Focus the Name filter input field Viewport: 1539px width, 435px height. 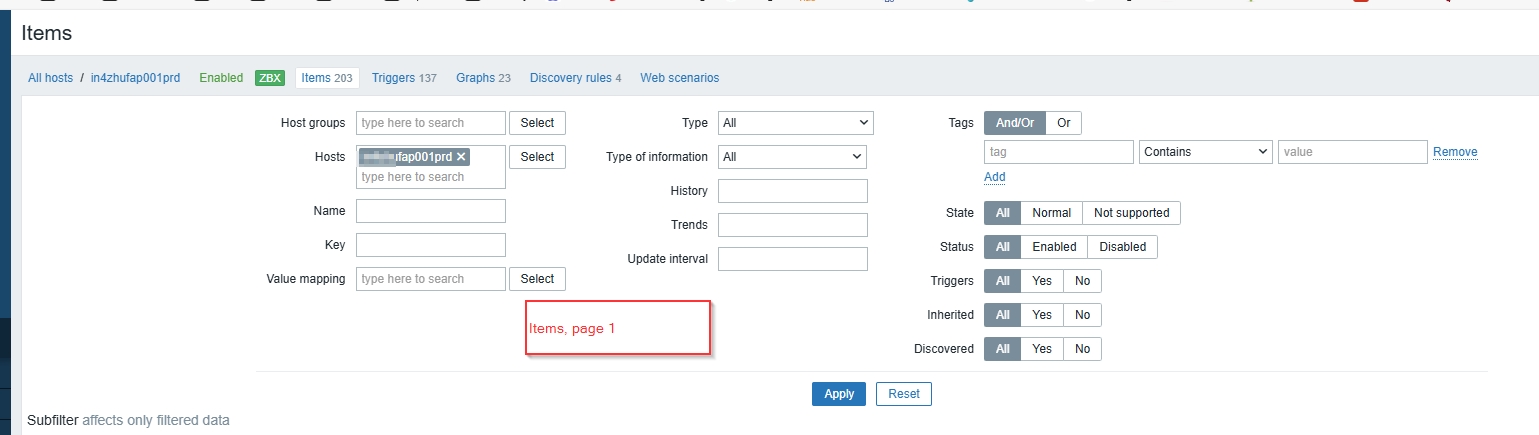coord(430,211)
